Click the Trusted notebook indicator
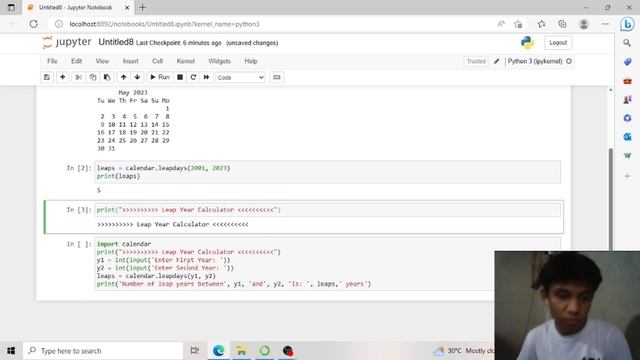 coord(476,61)
